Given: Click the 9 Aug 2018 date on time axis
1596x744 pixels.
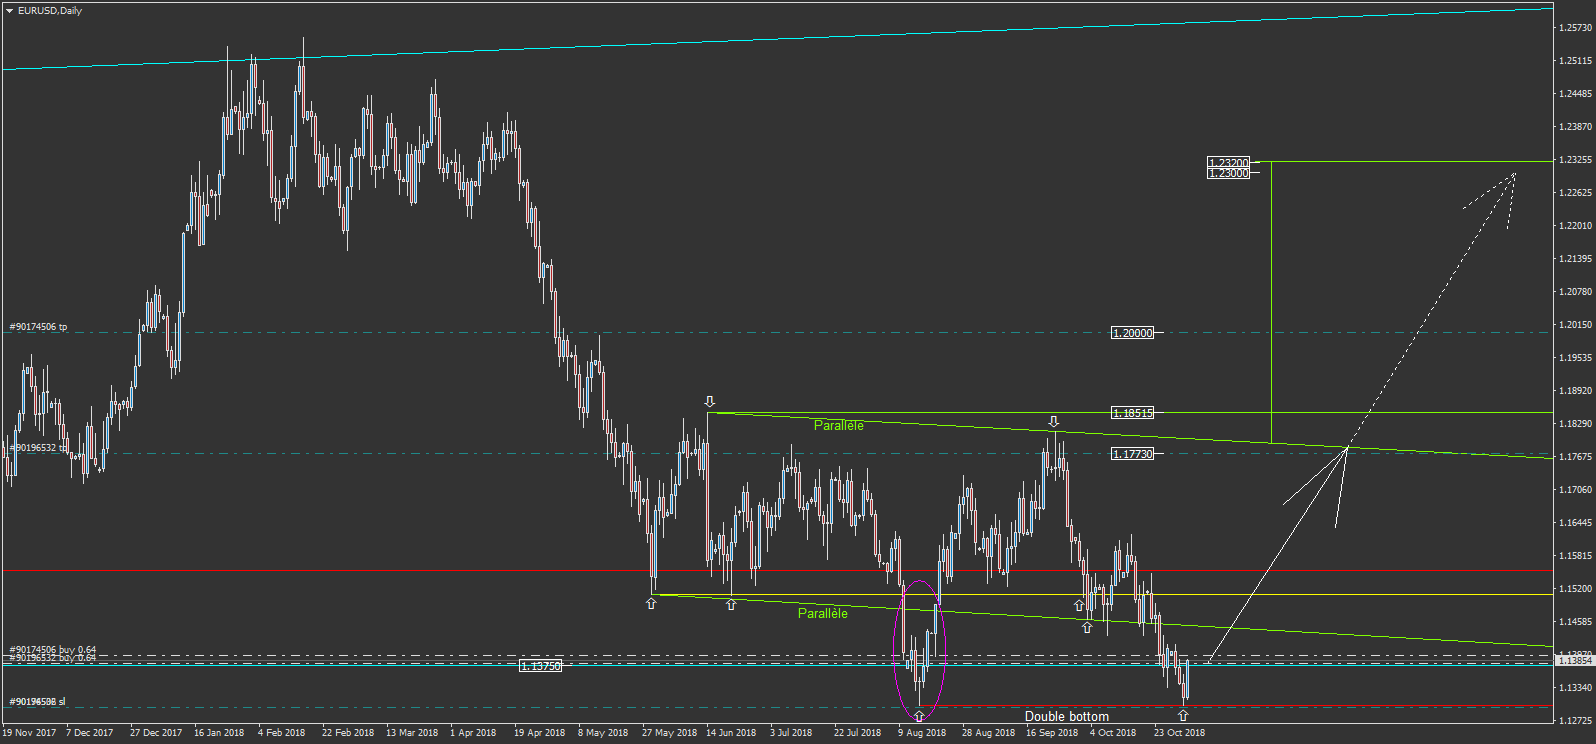Looking at the screenshot, I should click(921, 733).
